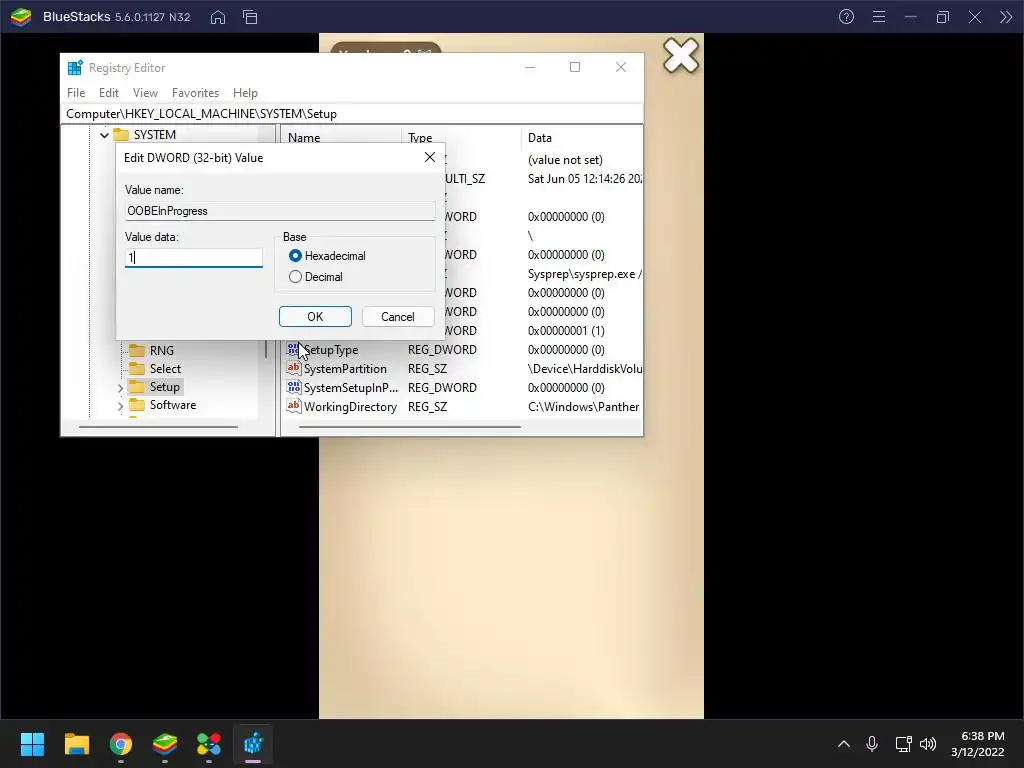The image size is (1024, 768).
Task: Click BlueStacks logo in title bar
Action: [21, 17]
